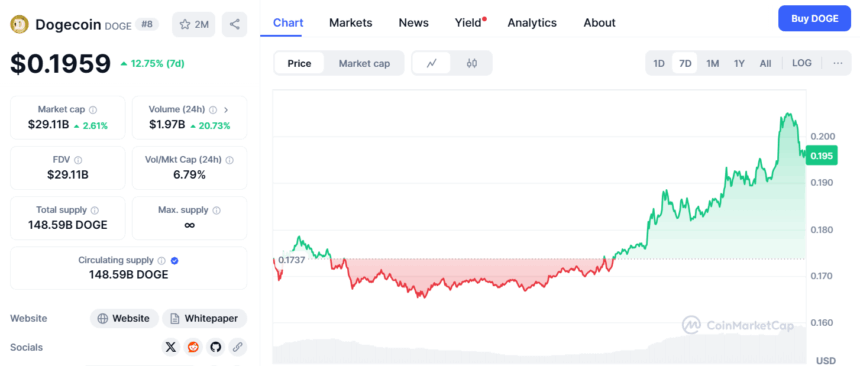Image resolution: width=860 pixels, height=366 pixels.
Task: Click the Market cap info icon
Action: click(93, 110)
